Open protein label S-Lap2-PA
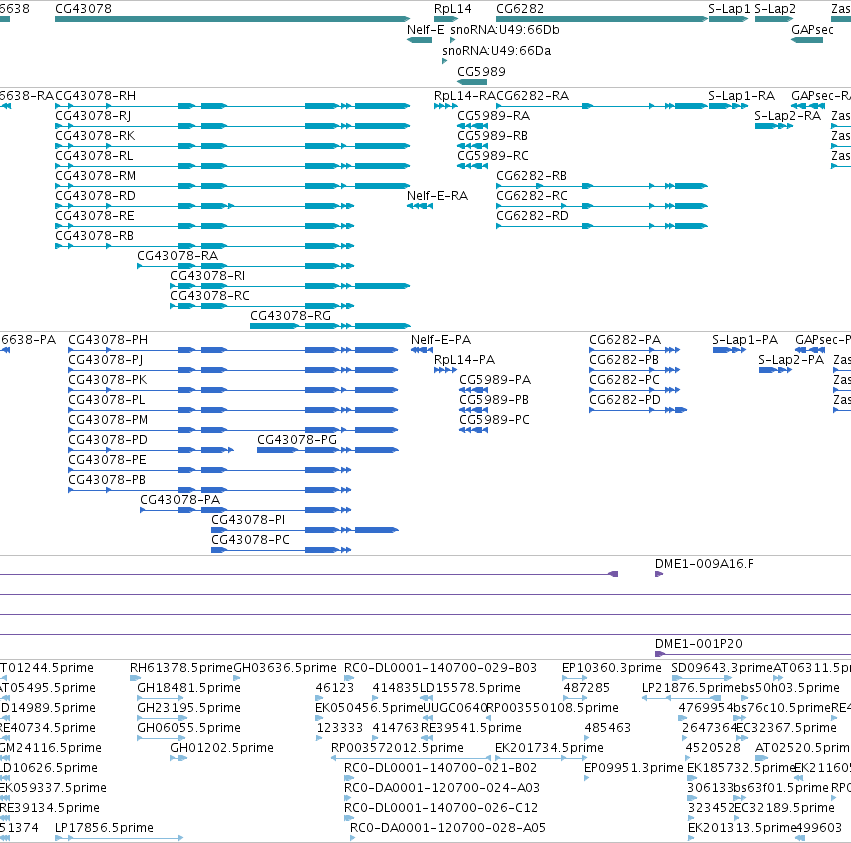 point(791,360)
